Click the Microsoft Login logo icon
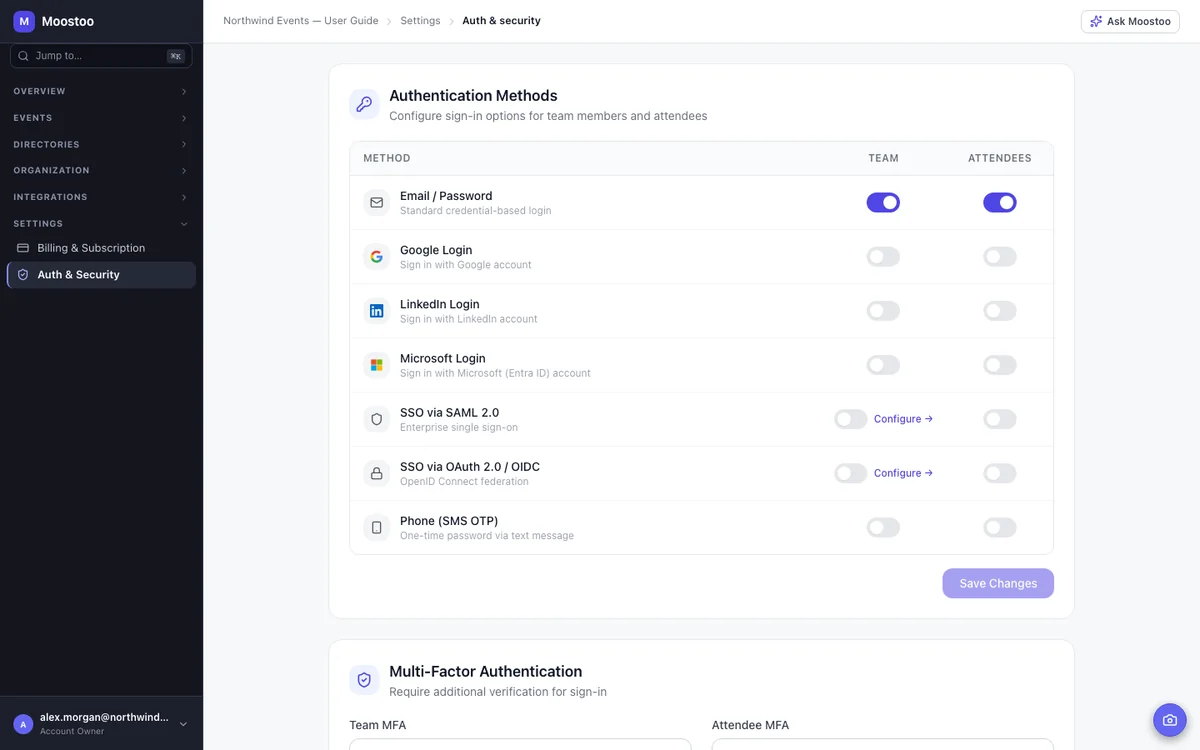Image resolution: width=1200 pixels, height=750 pixels. coord(376,365)
